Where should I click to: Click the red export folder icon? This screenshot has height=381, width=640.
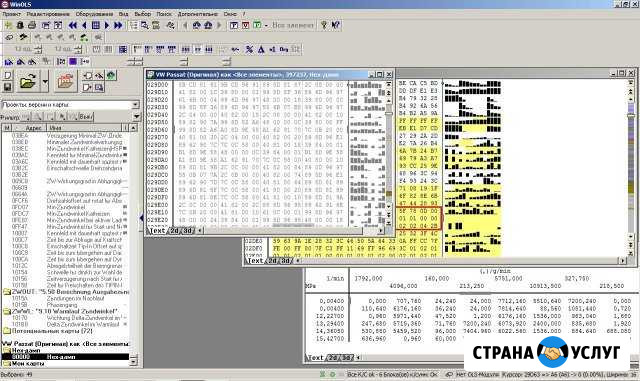pyautogui.click(x=65, y=80)
